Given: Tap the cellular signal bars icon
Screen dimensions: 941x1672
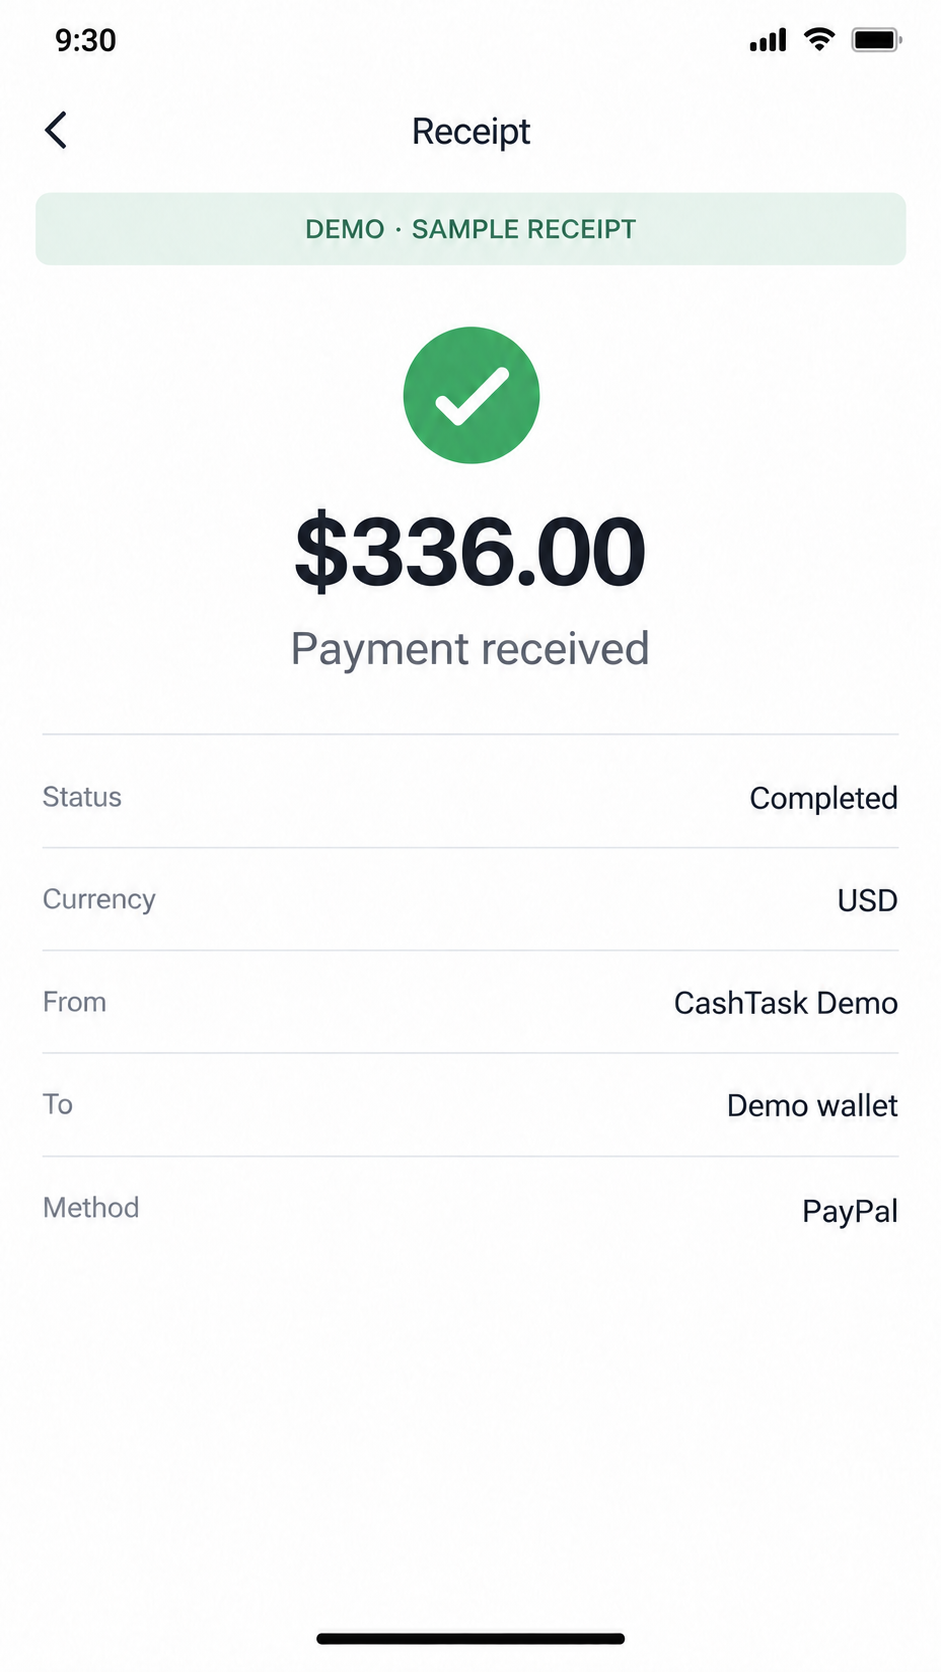Looking at the screenshot, I should coord(768,40).
